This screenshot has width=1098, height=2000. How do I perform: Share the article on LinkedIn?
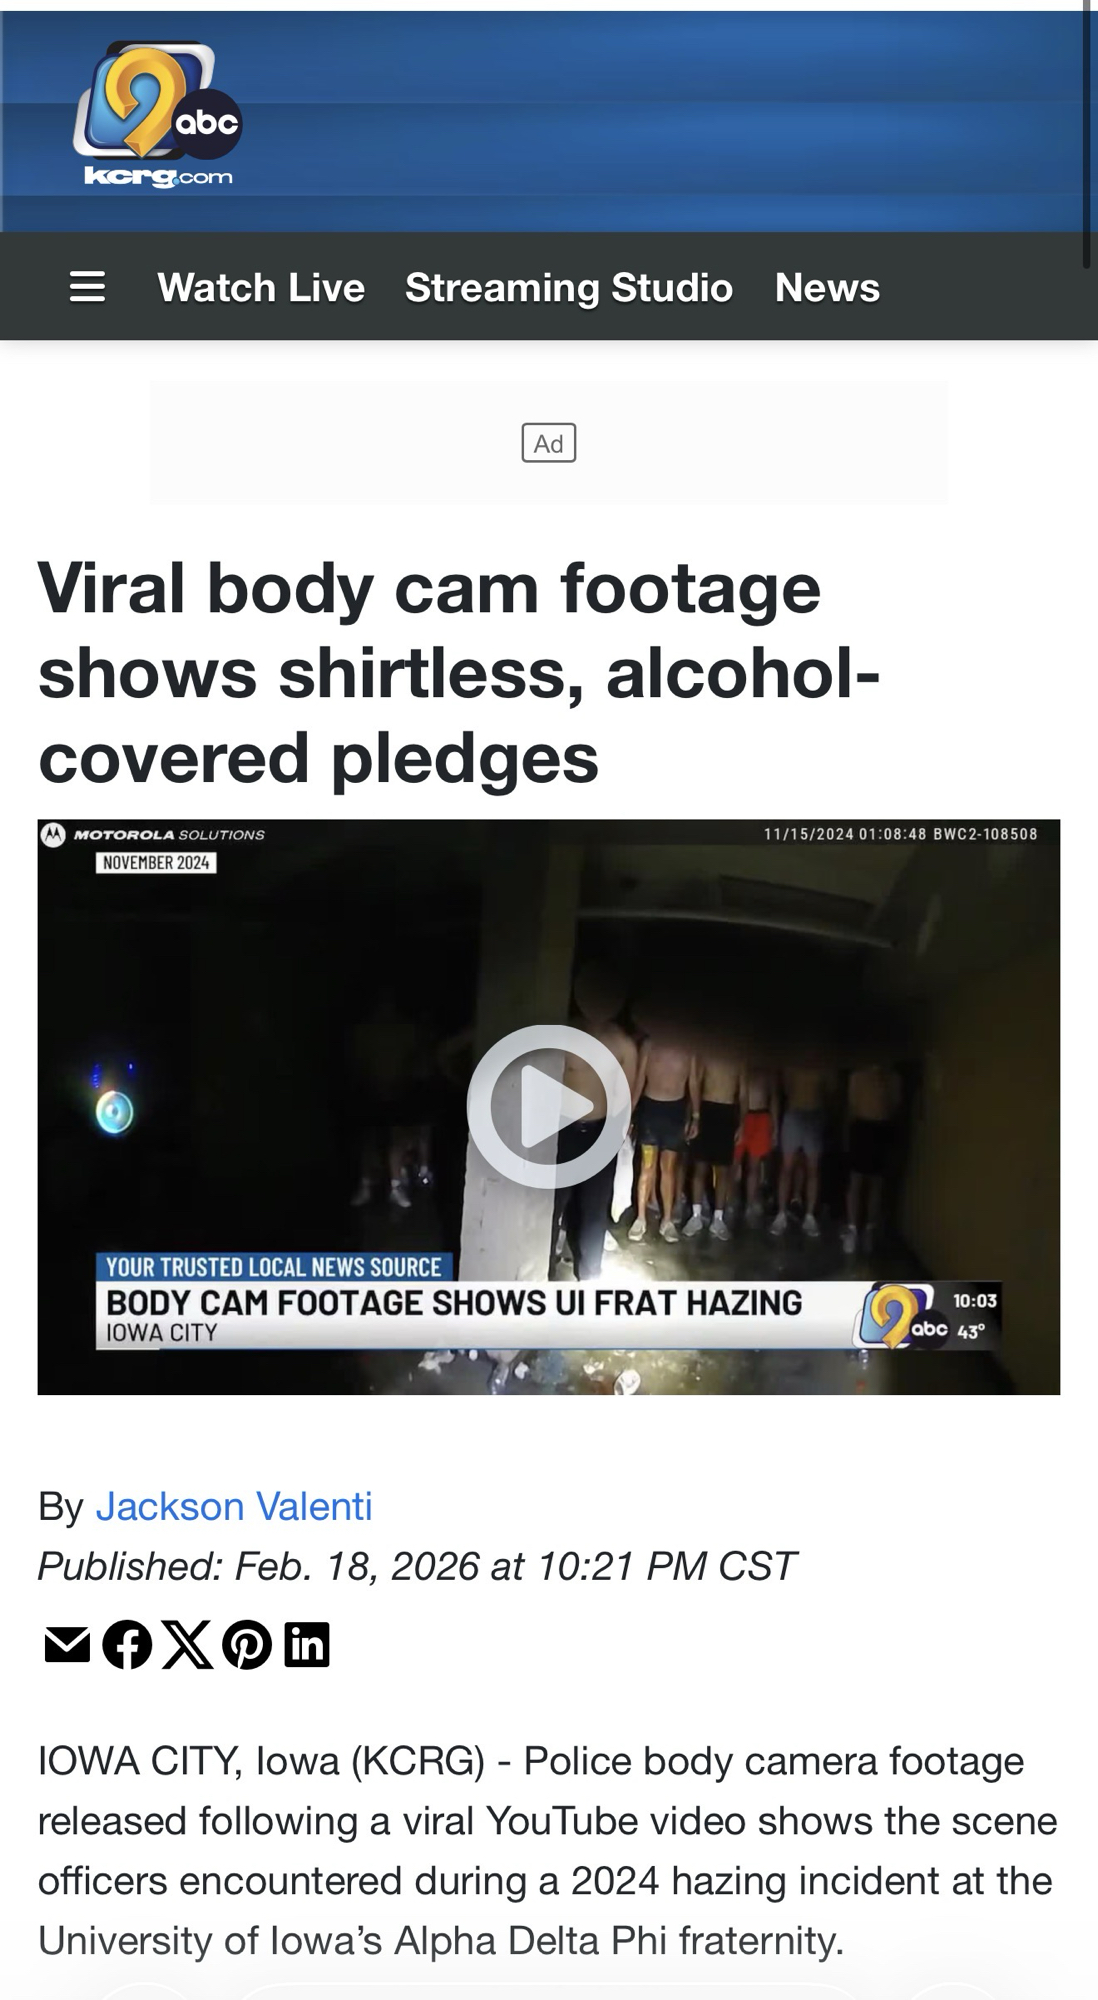tap(307, 1645)
